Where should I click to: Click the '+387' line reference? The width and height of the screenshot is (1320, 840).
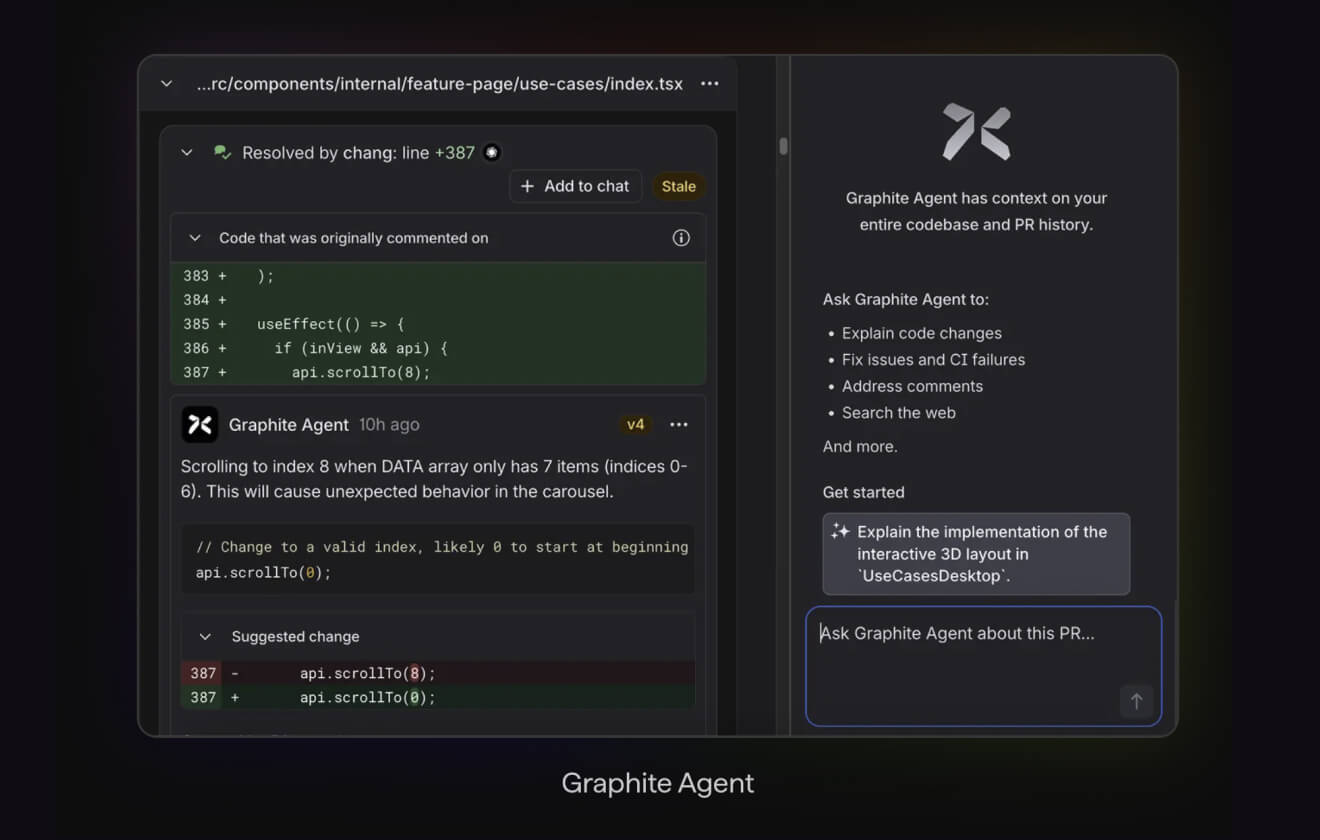tap(454, 153)
